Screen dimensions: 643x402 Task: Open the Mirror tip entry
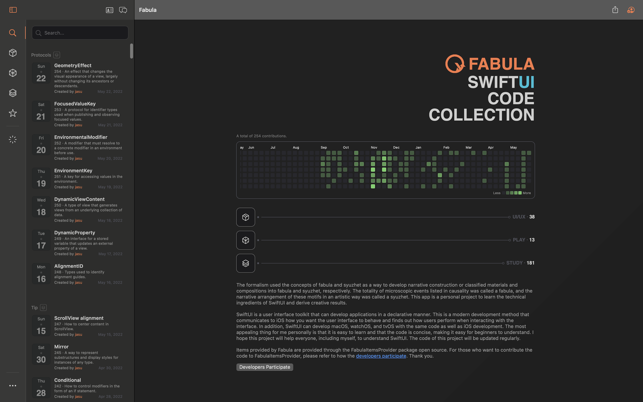pyautogui.click(x=78, y=357)
